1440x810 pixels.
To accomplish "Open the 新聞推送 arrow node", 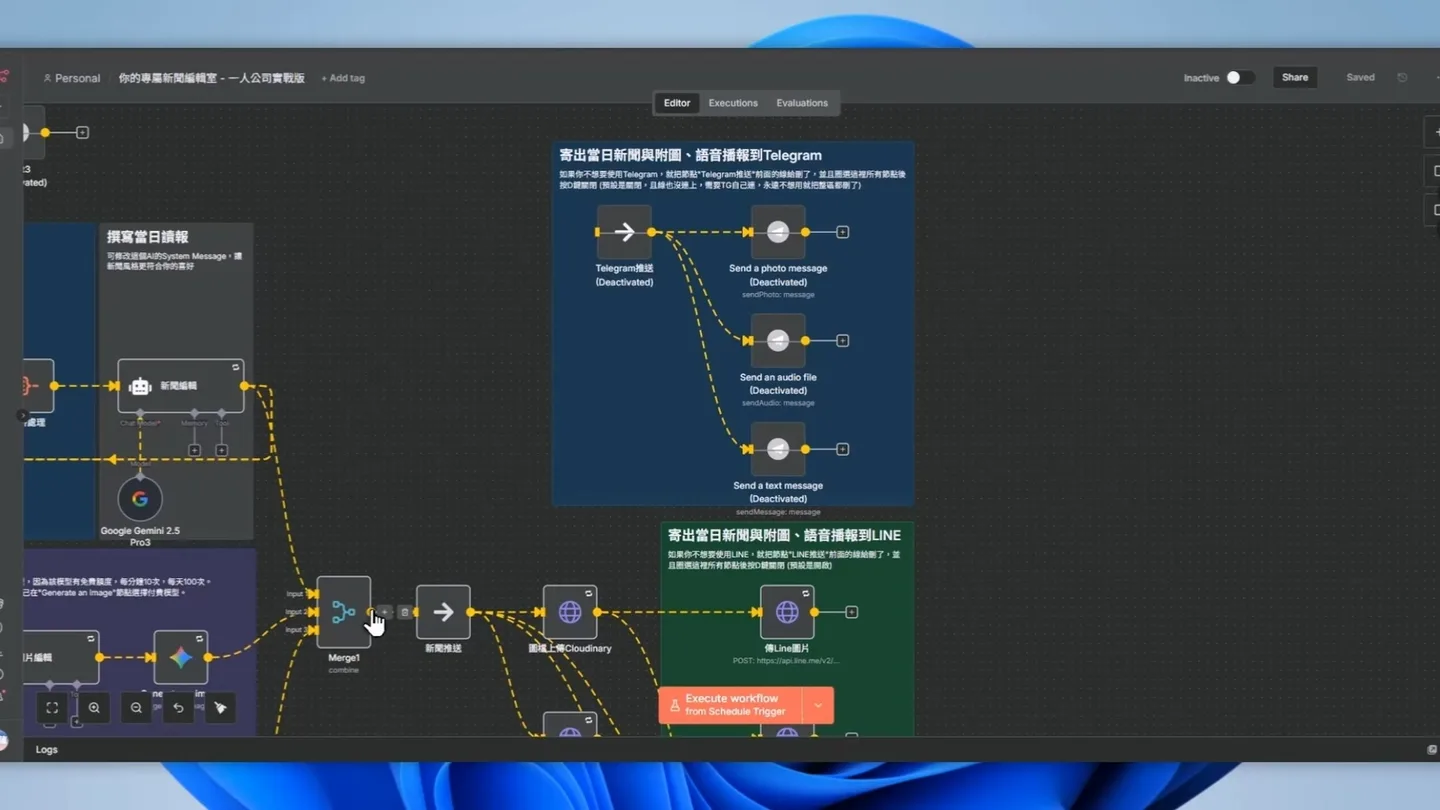I will pos(443,612).
